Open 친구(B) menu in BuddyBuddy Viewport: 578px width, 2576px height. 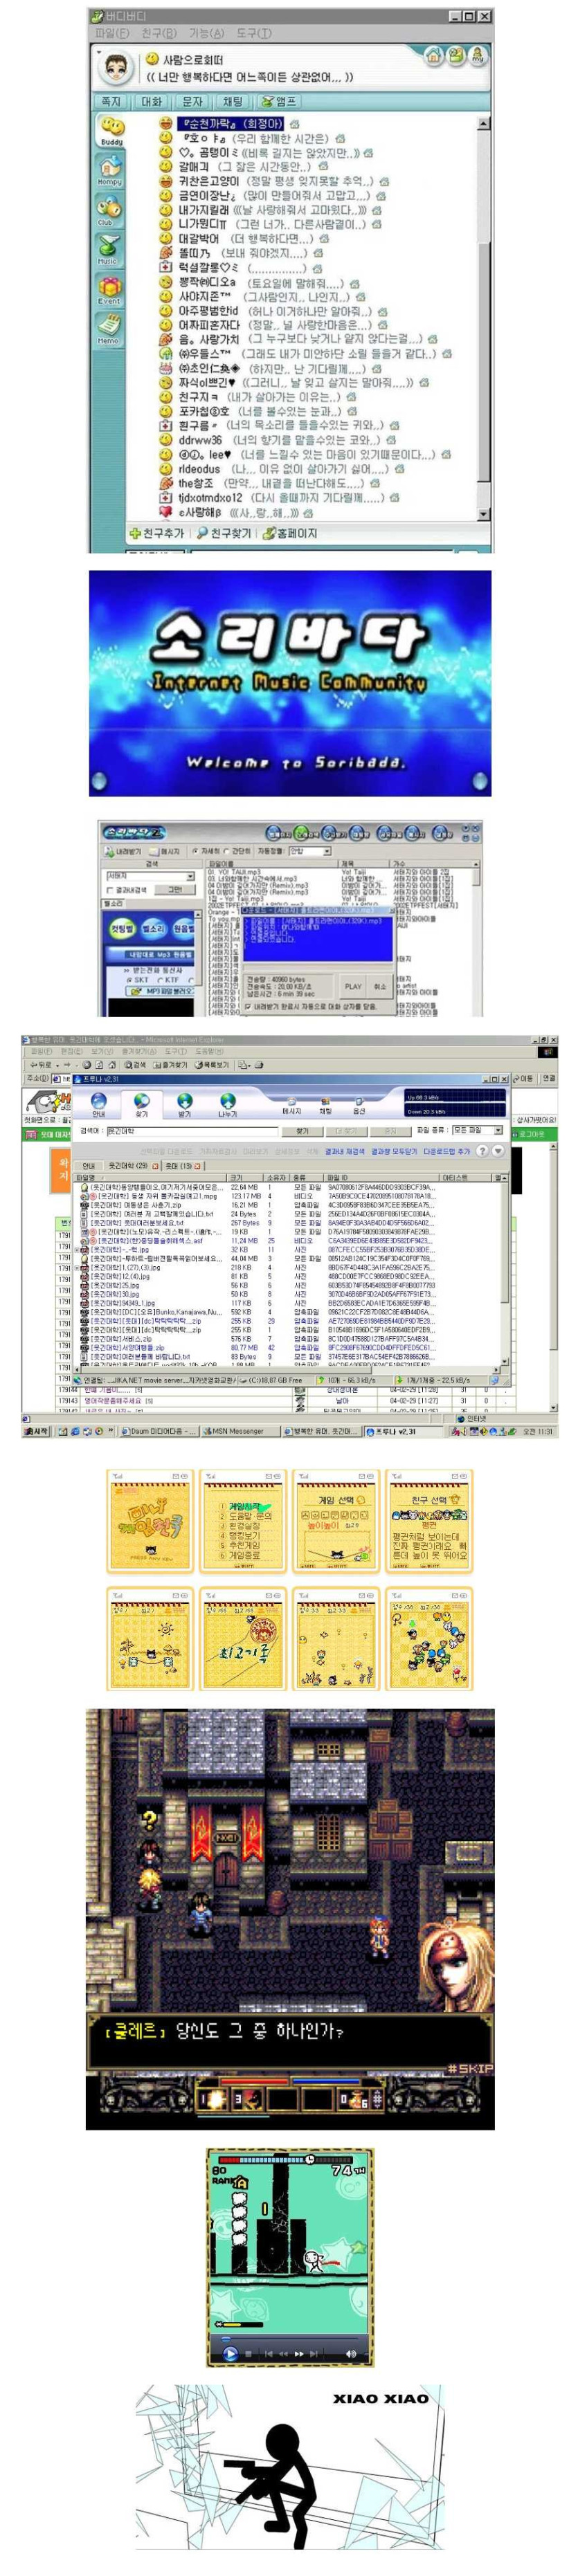(159, 33)
